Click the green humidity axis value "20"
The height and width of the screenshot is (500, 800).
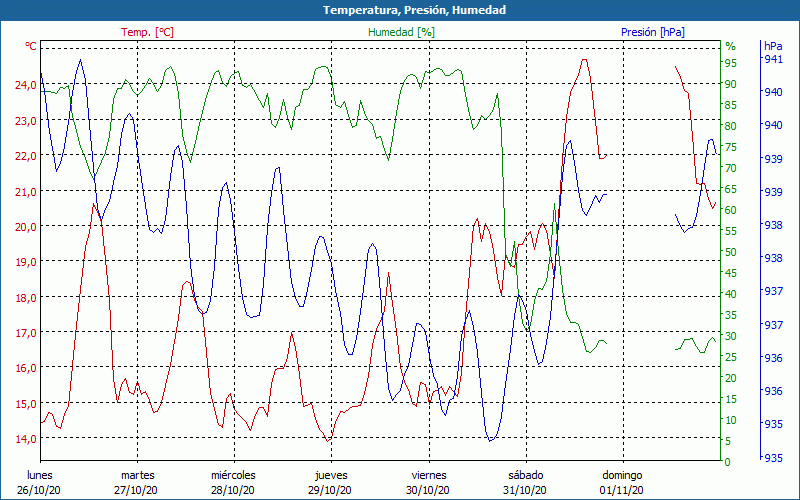pyautogui.click(x=731, y=378)
